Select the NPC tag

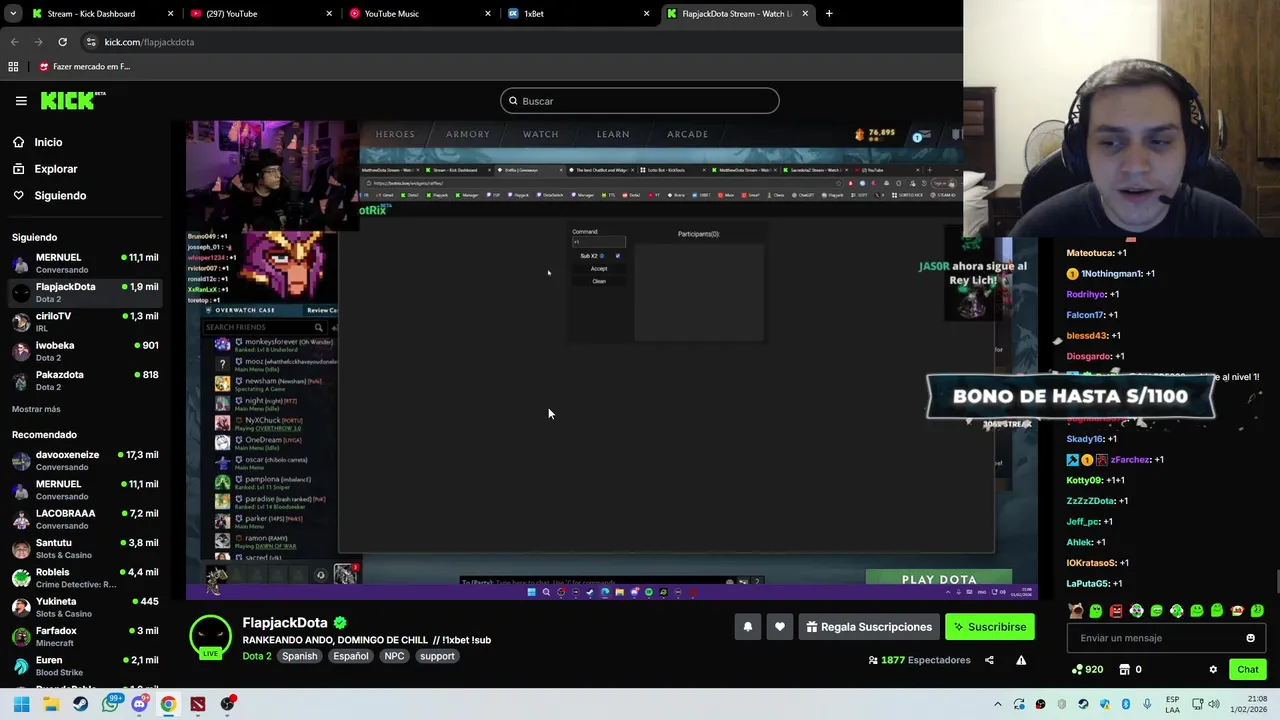click(394, 656)
